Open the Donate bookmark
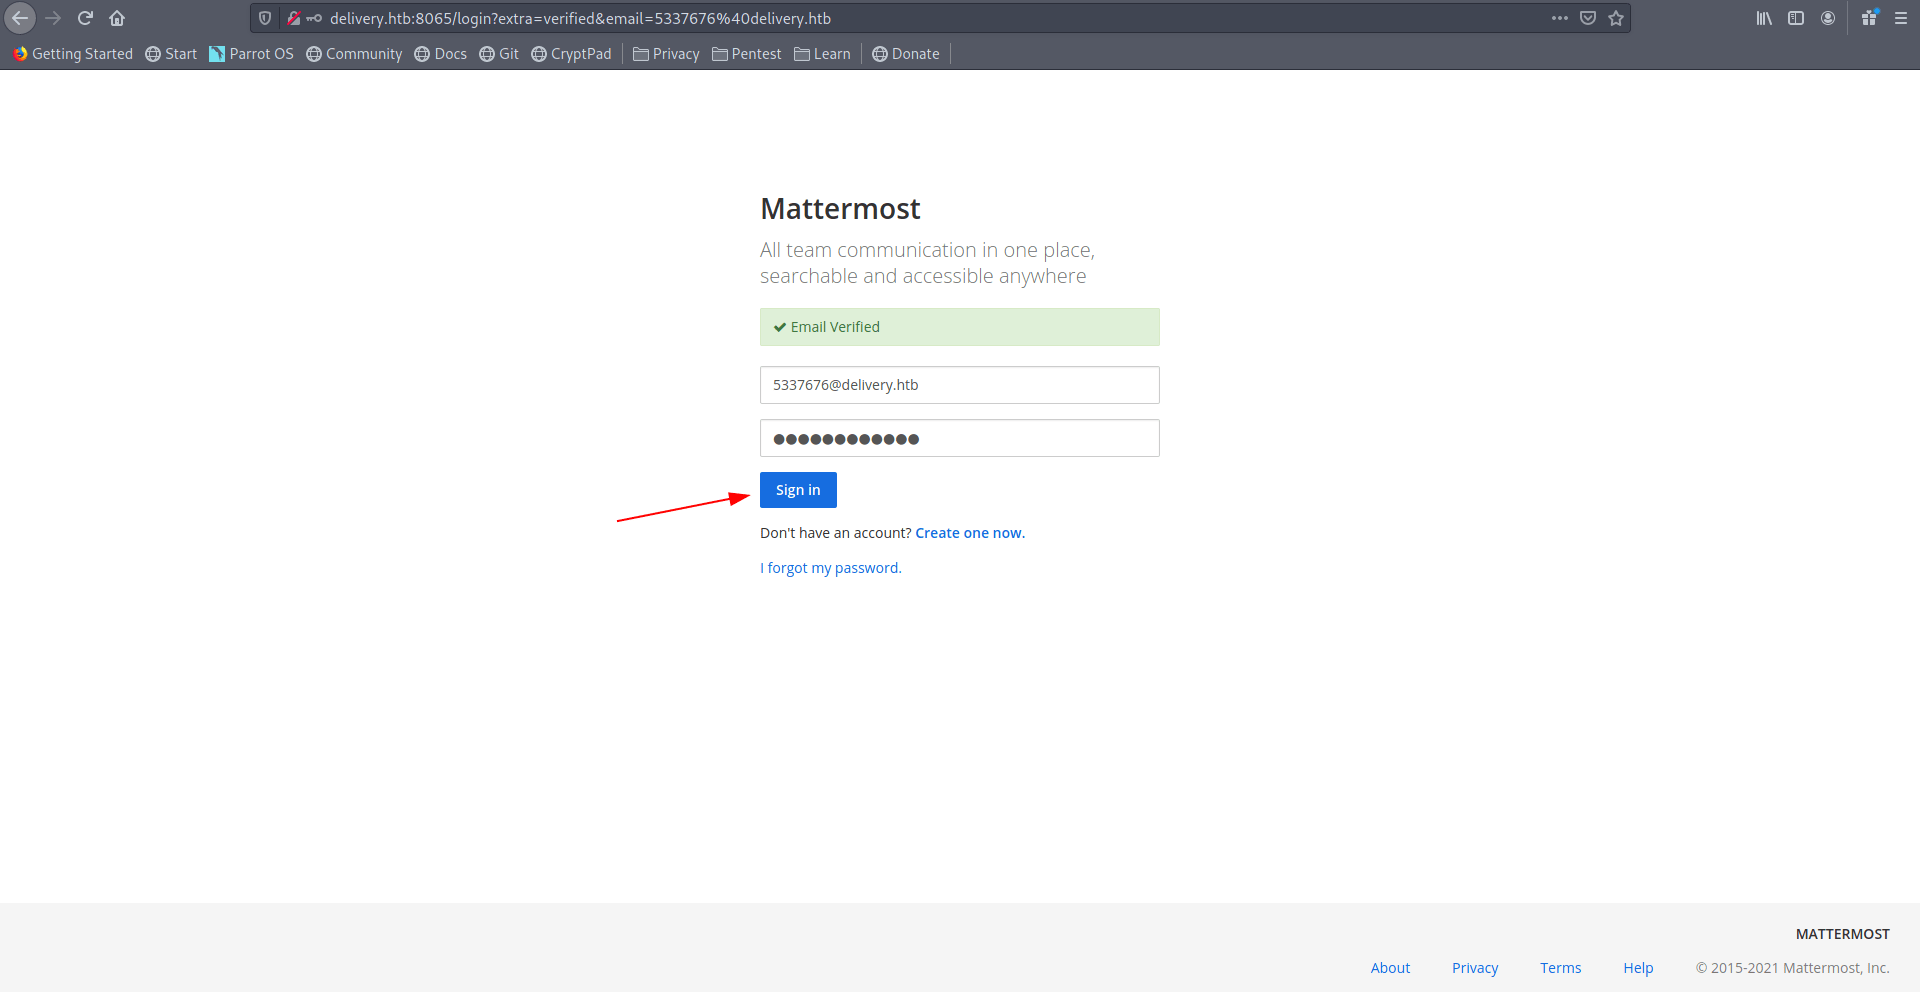Screen dimensions: 1920x992 (906, 54)
